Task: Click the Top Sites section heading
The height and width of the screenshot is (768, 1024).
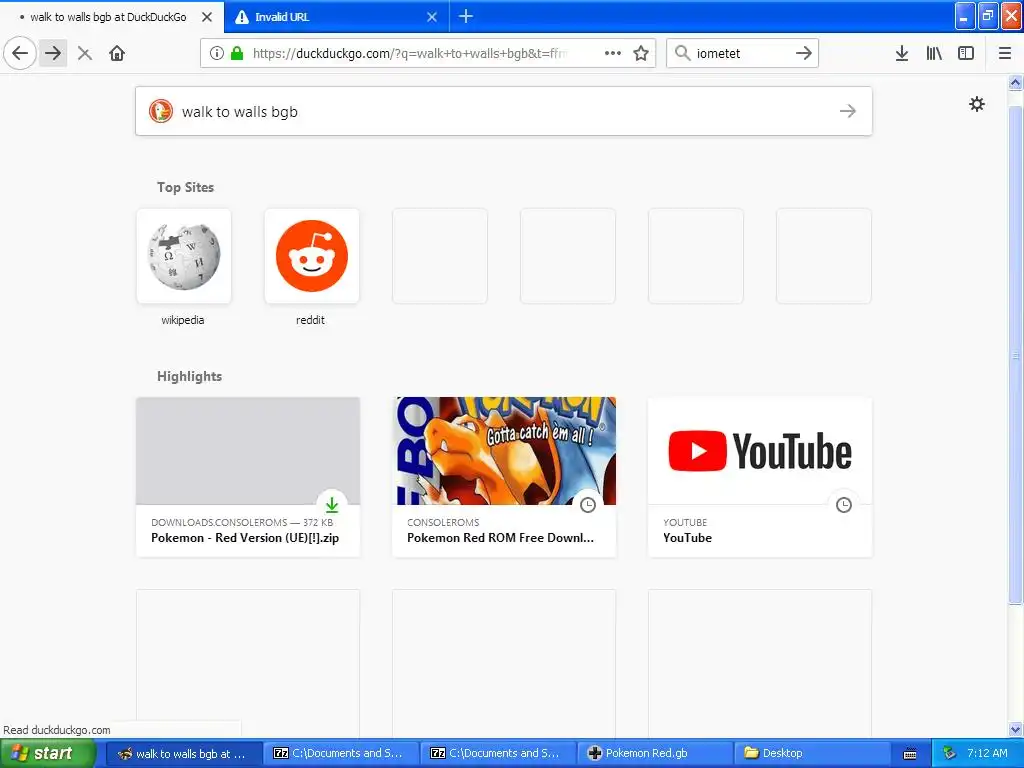Action: (185, 187)
